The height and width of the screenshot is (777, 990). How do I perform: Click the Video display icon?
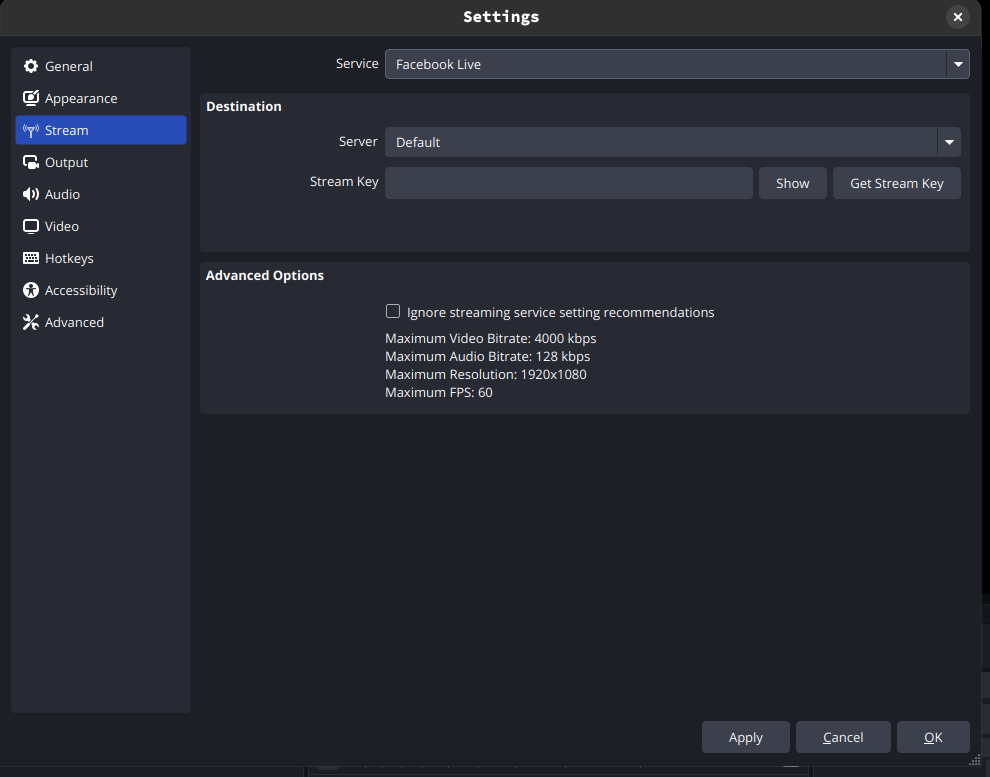tap(30, 226)
